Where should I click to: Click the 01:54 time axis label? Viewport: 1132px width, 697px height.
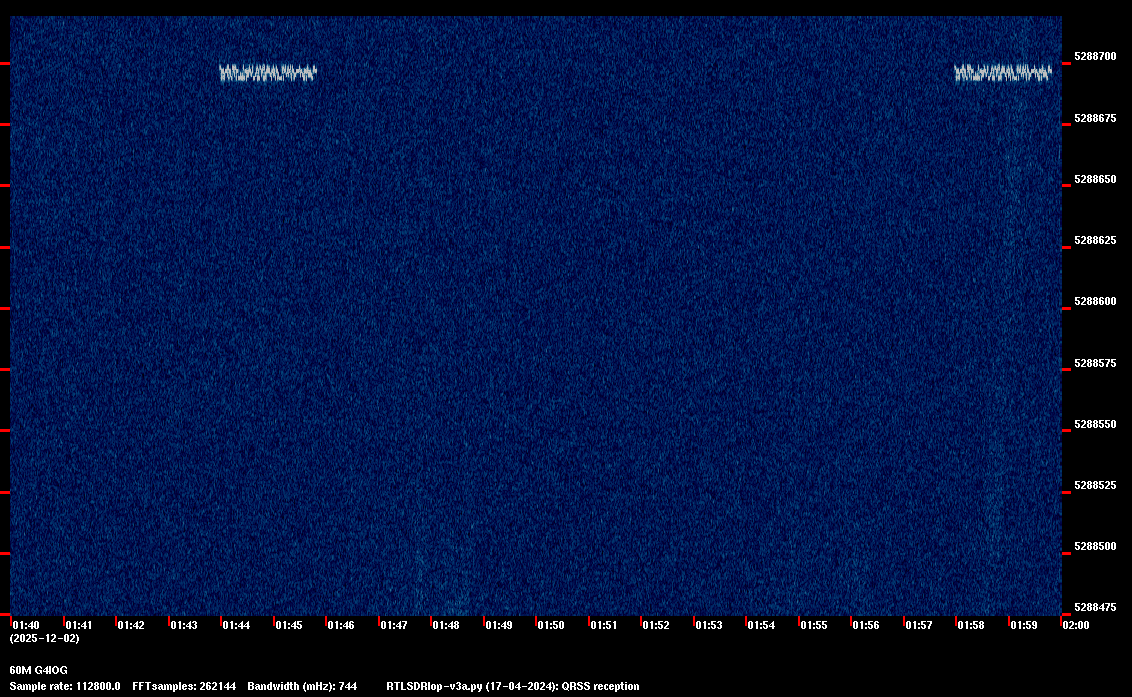761,625
